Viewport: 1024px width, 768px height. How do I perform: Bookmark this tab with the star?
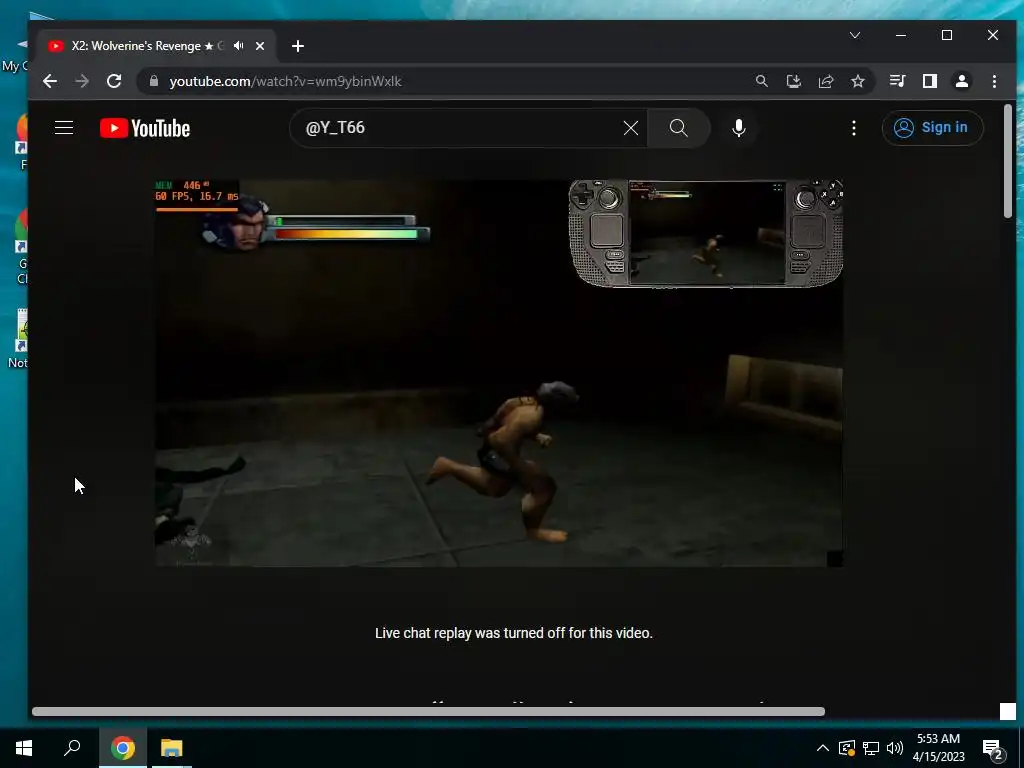[857, 81]
